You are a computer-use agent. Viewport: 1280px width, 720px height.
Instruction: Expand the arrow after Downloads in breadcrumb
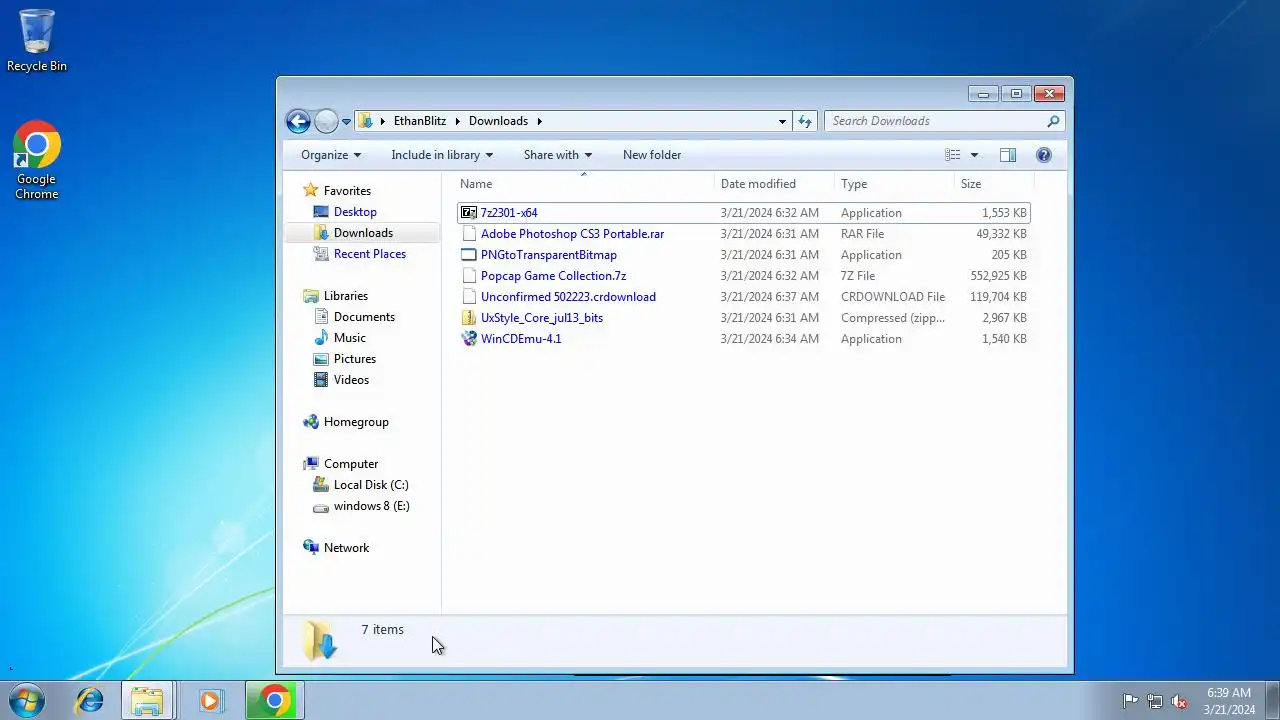click(540, 121)
